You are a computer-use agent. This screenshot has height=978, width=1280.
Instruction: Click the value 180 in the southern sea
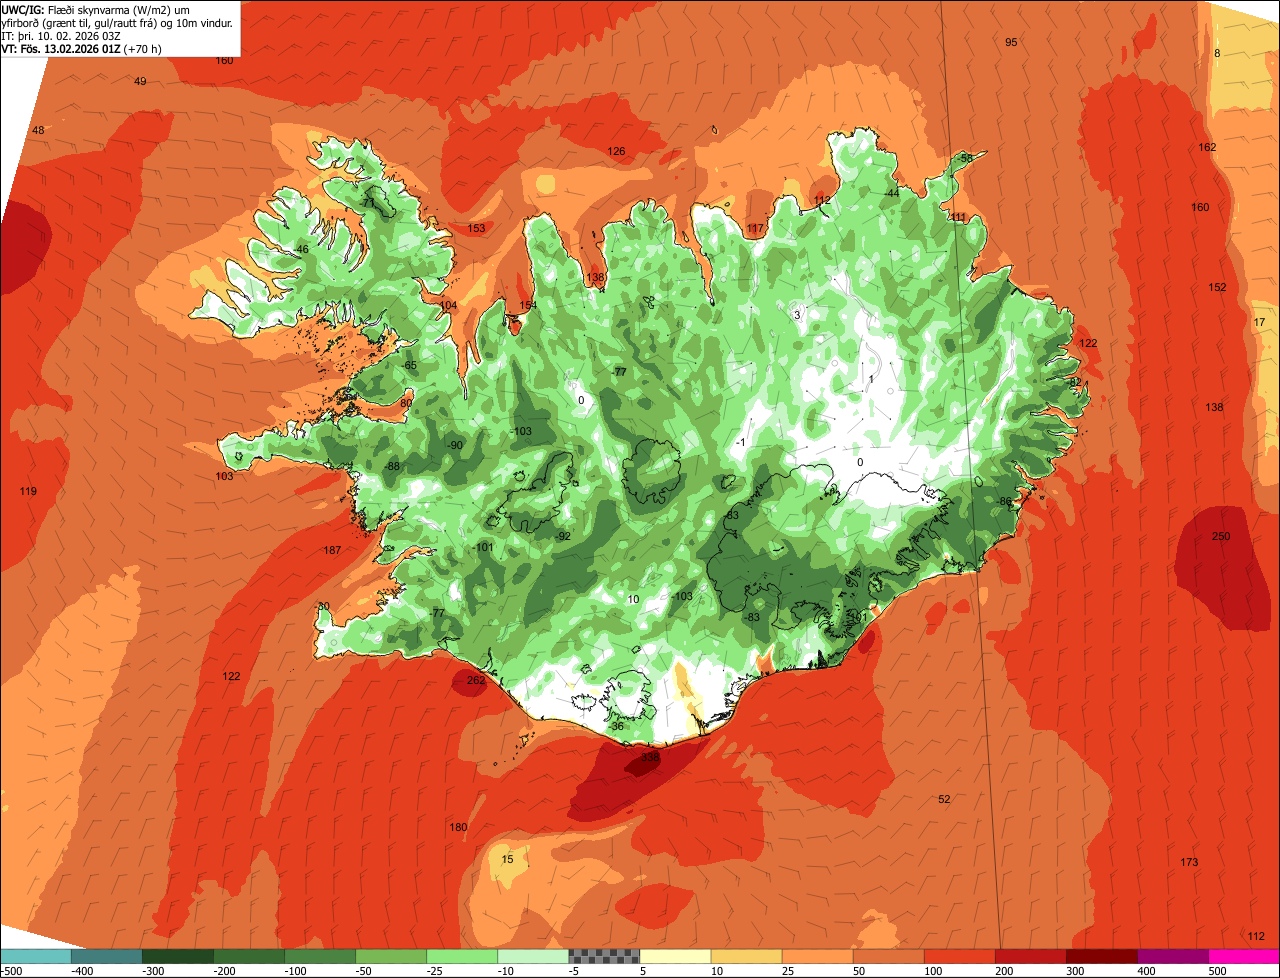click(x=458, y=827)
